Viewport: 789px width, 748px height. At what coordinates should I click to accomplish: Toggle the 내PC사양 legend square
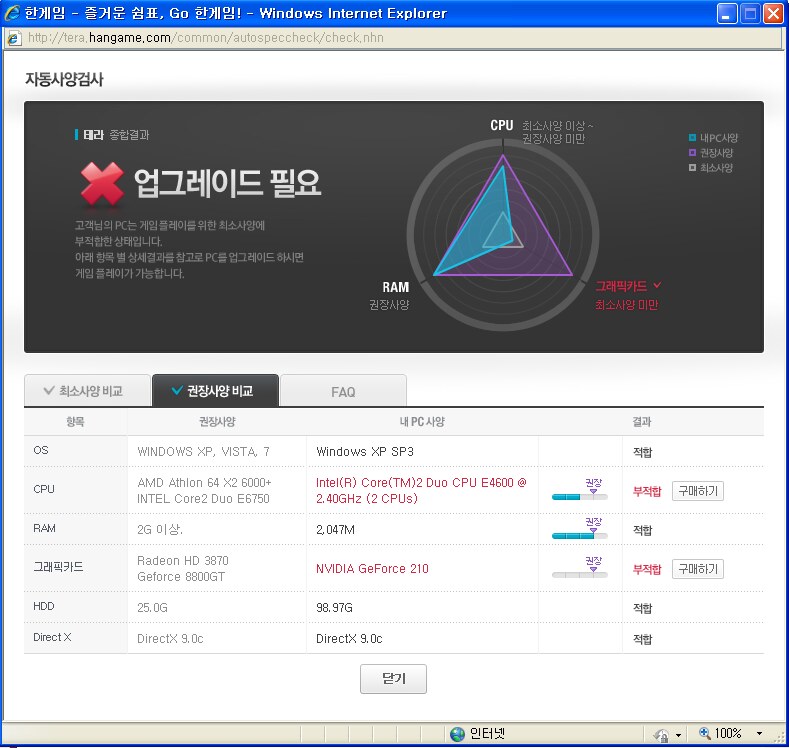click(692, 138)
